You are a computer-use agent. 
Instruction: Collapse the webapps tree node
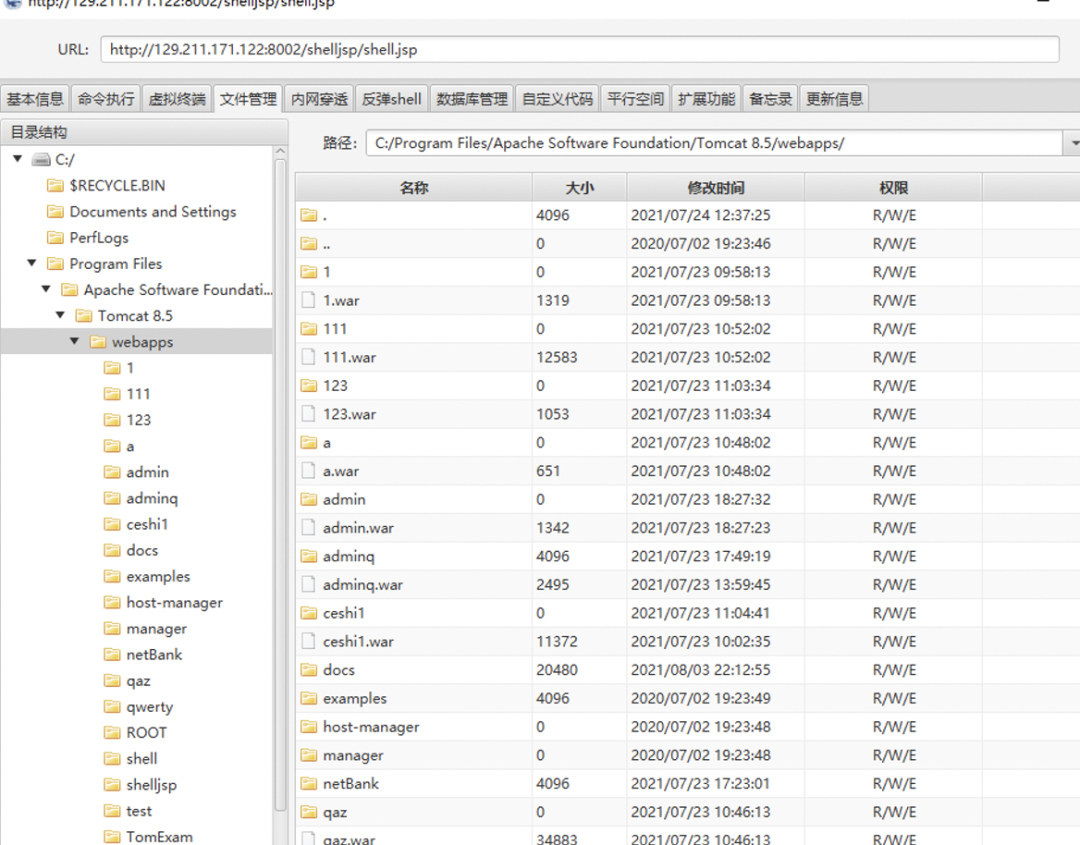[x=74, y=342]
